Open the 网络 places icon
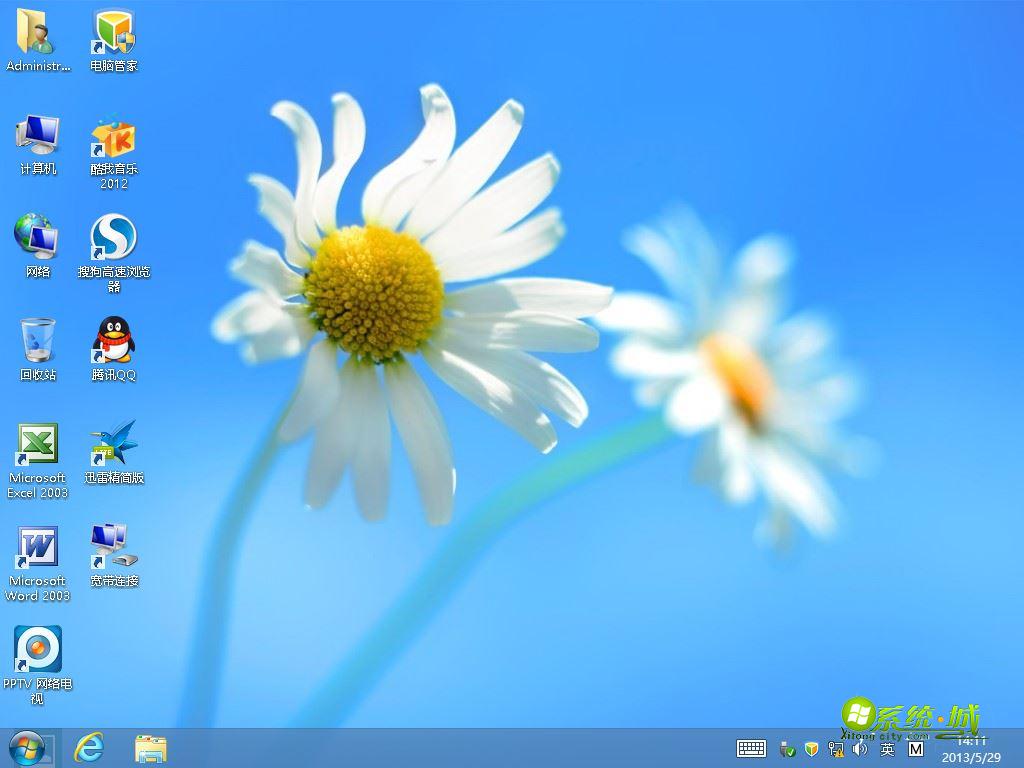 [x=37, y=238]
